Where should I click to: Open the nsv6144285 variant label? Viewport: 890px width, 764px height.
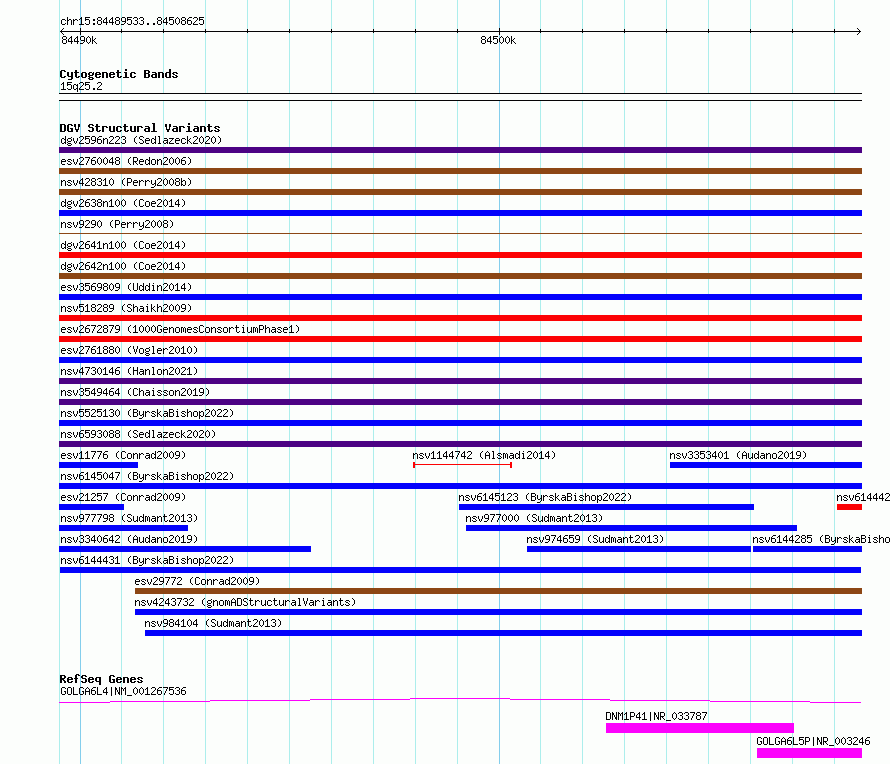coord(821,539)
